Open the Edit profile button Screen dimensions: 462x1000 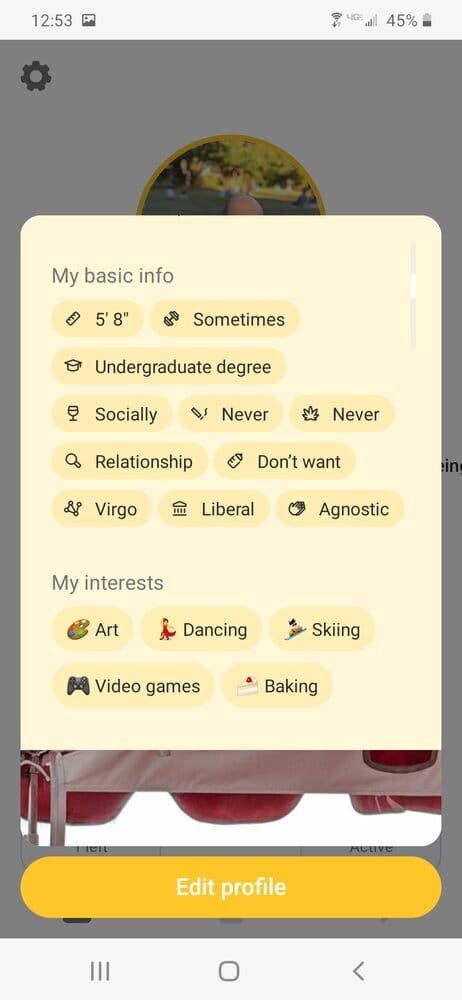tap(231, 887)
